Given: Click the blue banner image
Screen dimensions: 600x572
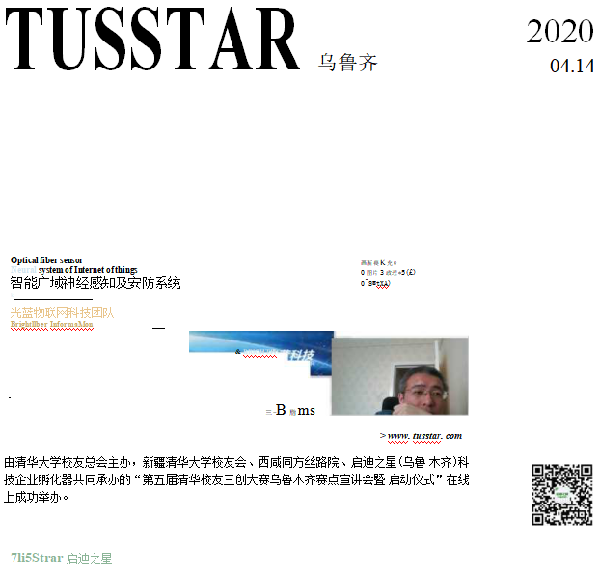Looking at the screenshot, I should point(261,353).
